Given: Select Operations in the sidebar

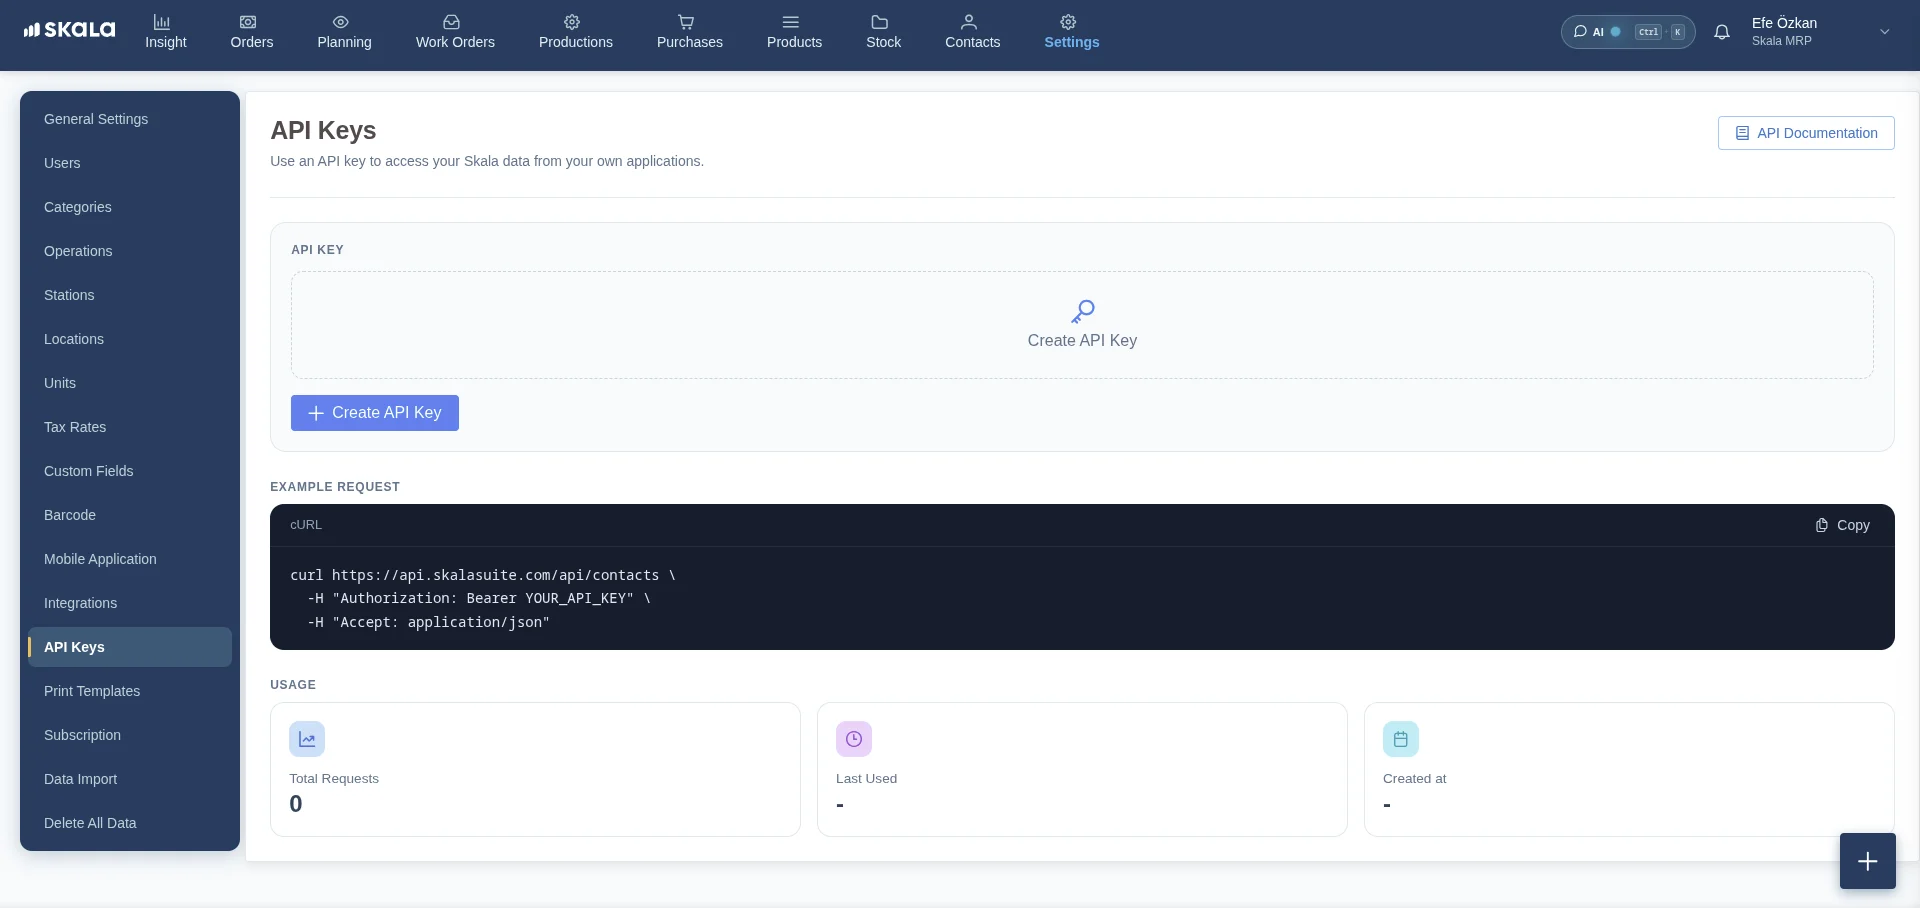Looking at the screenshot, I should click(130, 251).
